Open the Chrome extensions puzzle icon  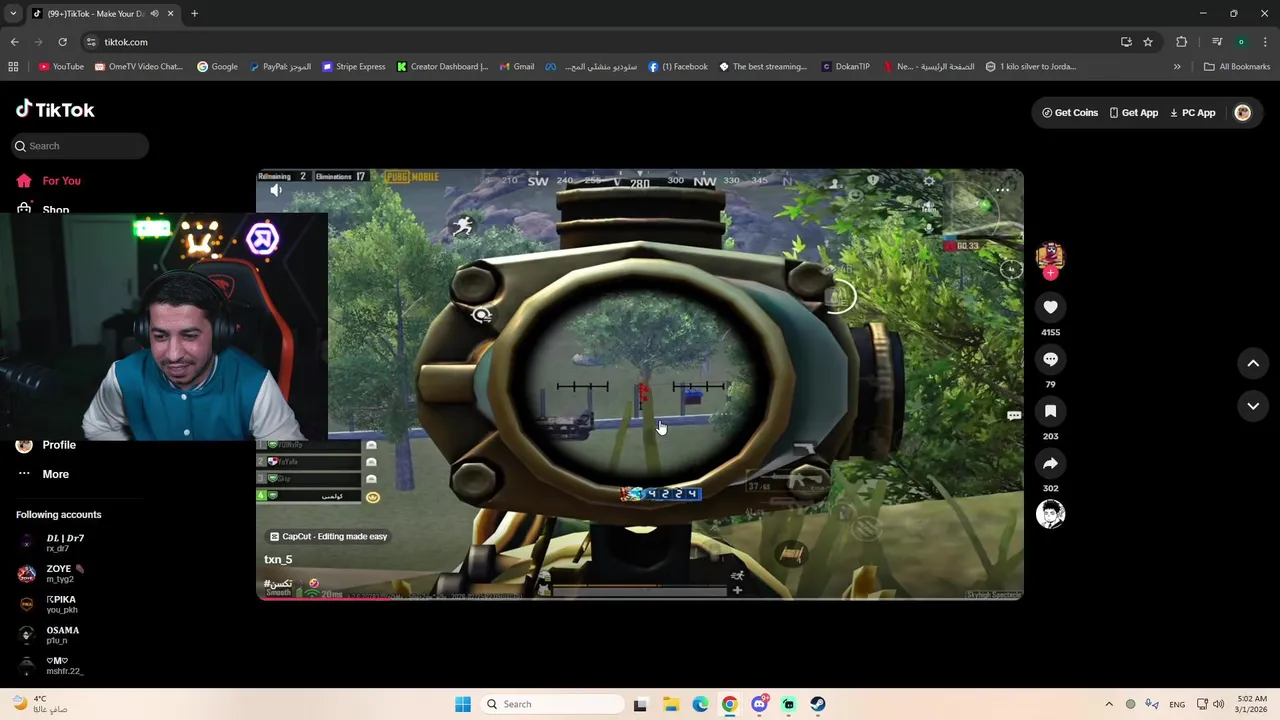pos(1182,42)
